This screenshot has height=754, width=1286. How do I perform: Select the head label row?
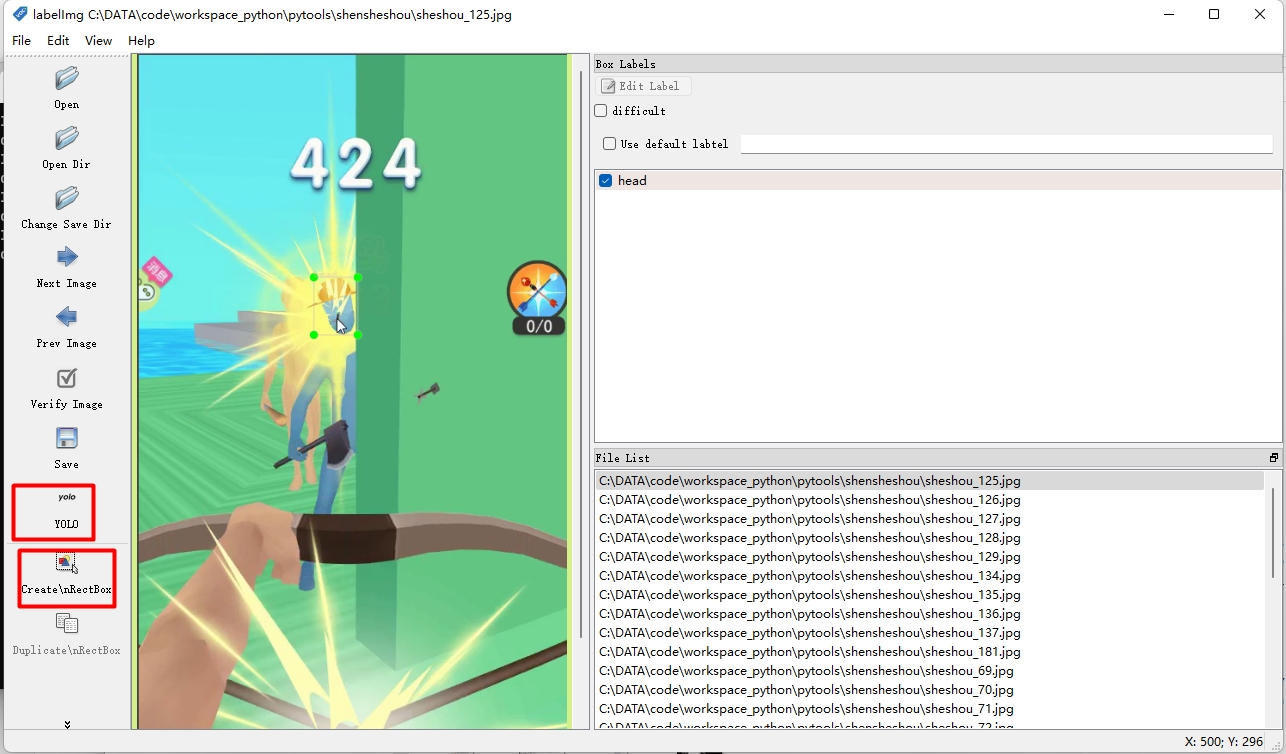938,181
